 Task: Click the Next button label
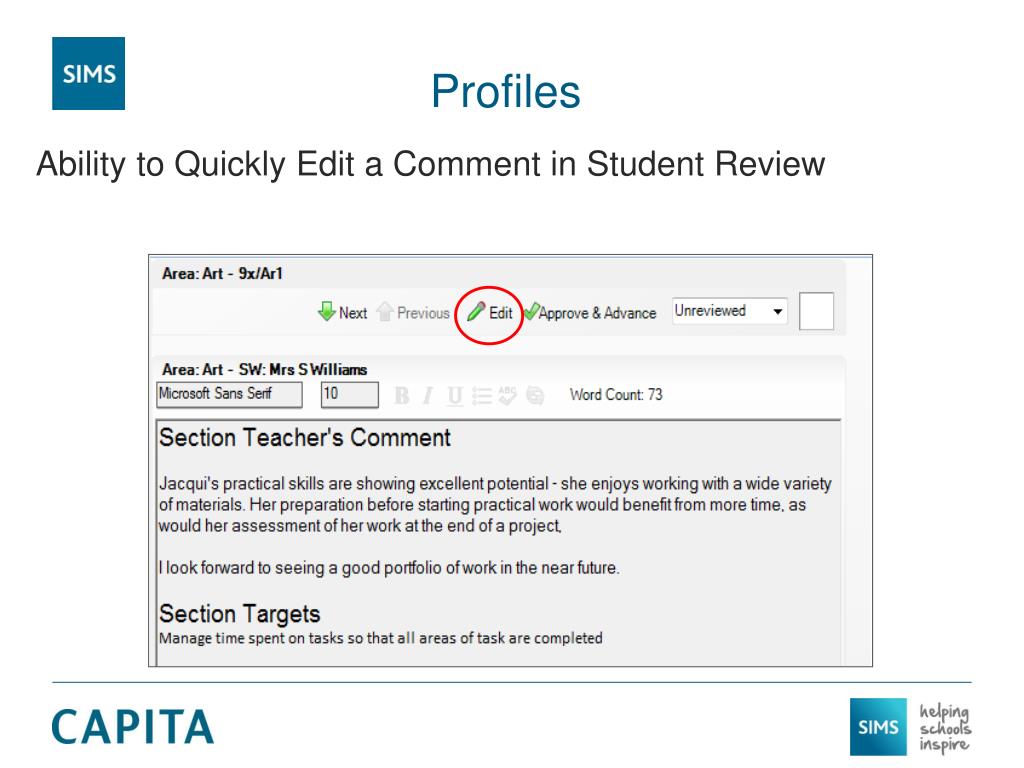pyautogui.click(x=353, y=313)
